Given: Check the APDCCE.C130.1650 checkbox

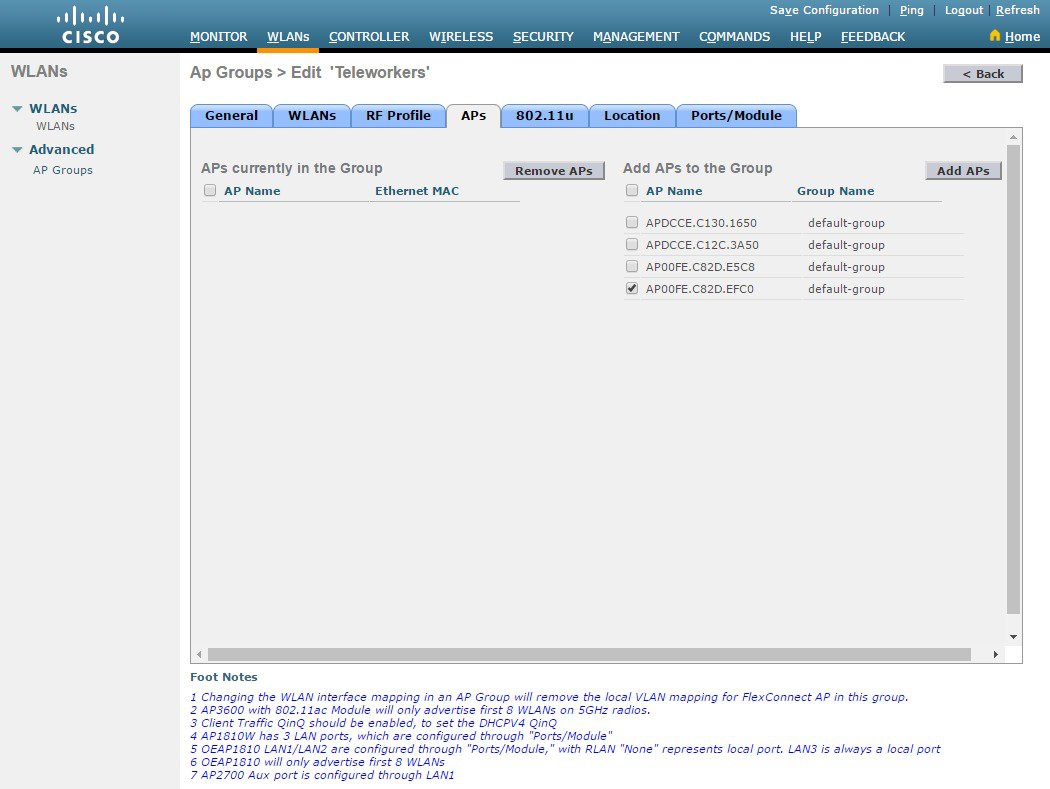Looking at the screenshot, I should 632,222.
